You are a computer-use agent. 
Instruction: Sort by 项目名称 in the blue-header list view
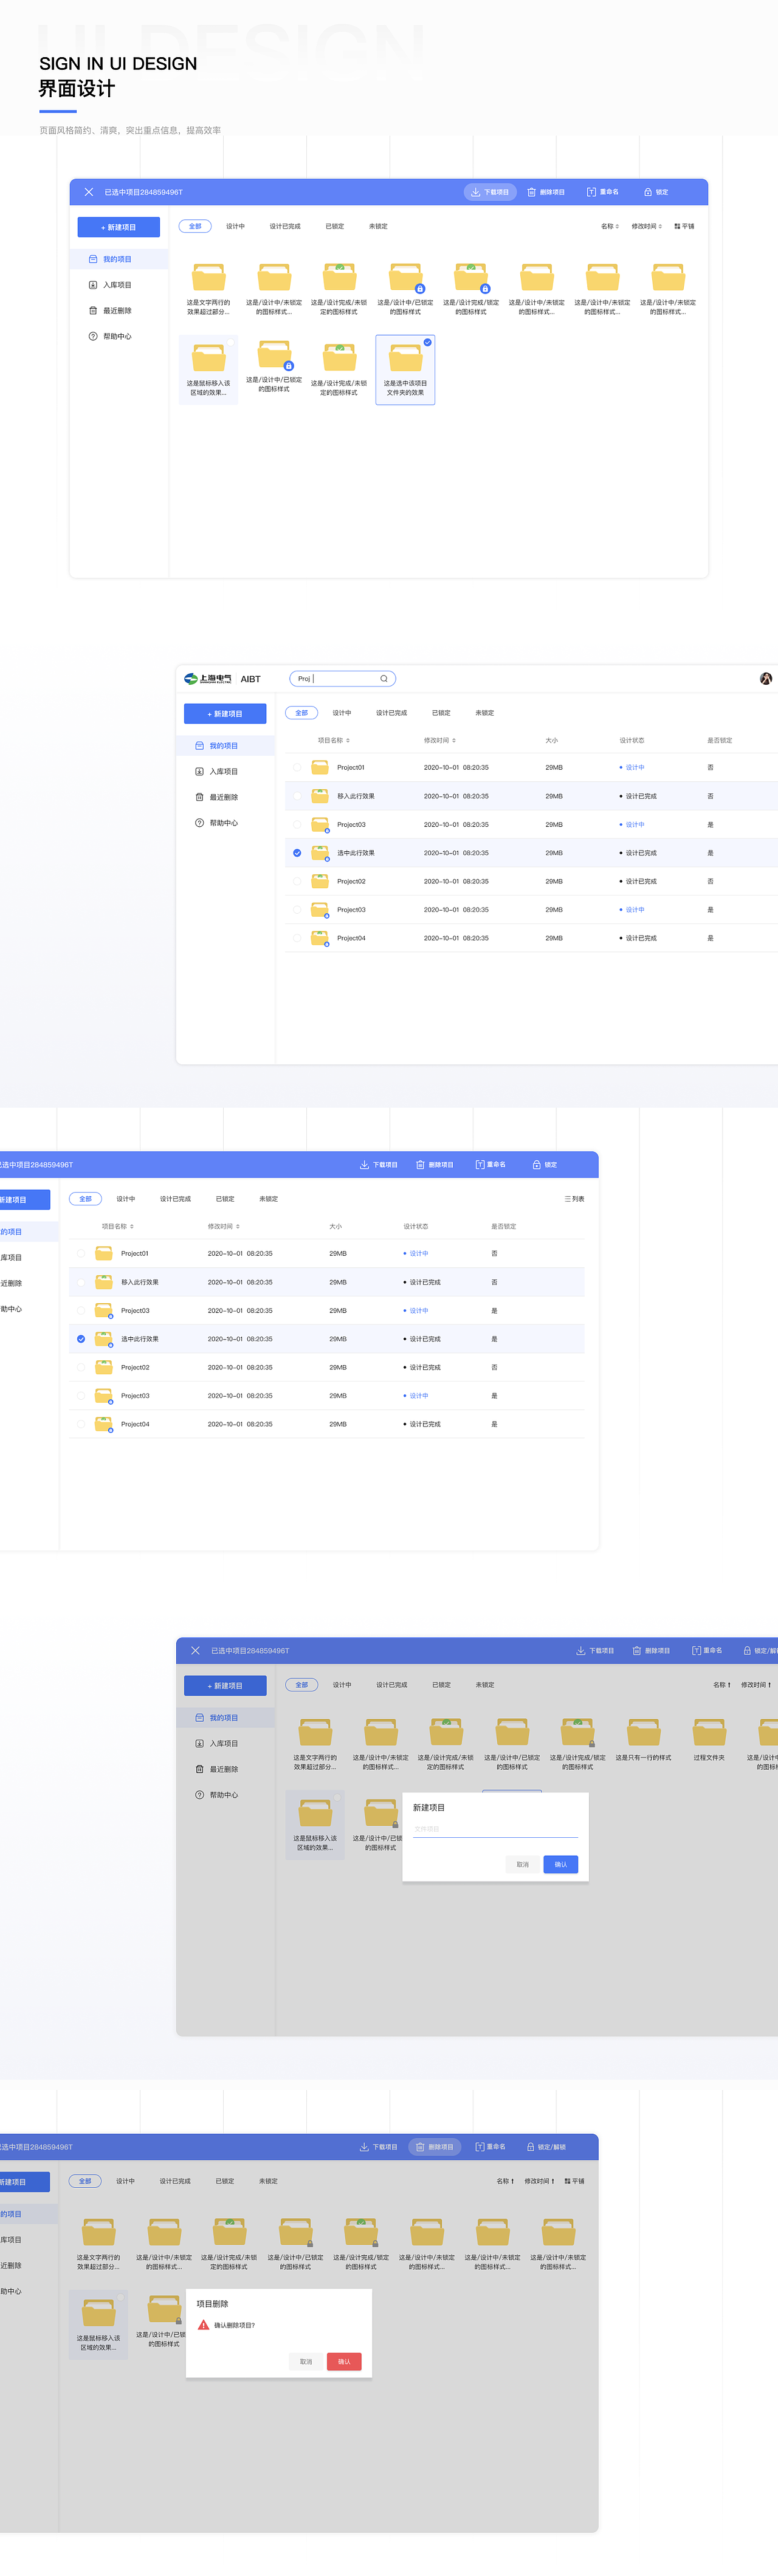click(118, 1227)
